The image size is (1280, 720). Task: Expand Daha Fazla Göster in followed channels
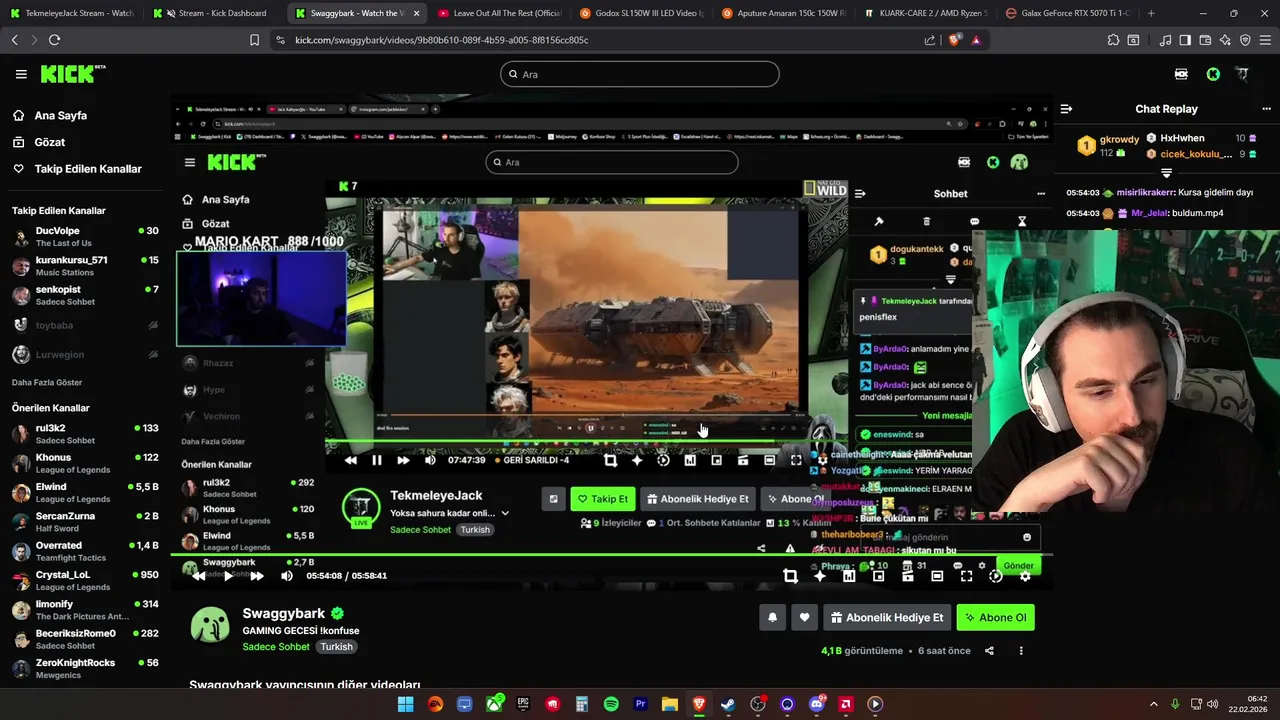click(x=47, y=382)
